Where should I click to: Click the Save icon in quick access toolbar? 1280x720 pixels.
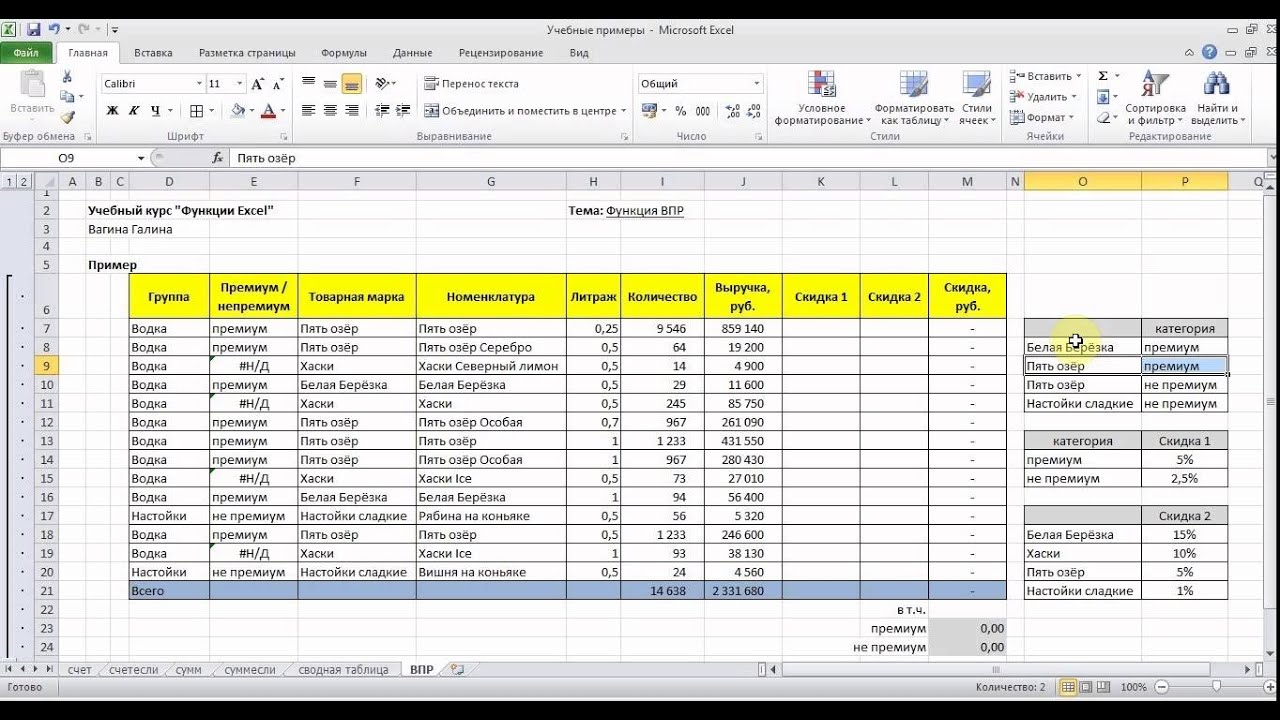pyautogui.click(x=34, y=30)
